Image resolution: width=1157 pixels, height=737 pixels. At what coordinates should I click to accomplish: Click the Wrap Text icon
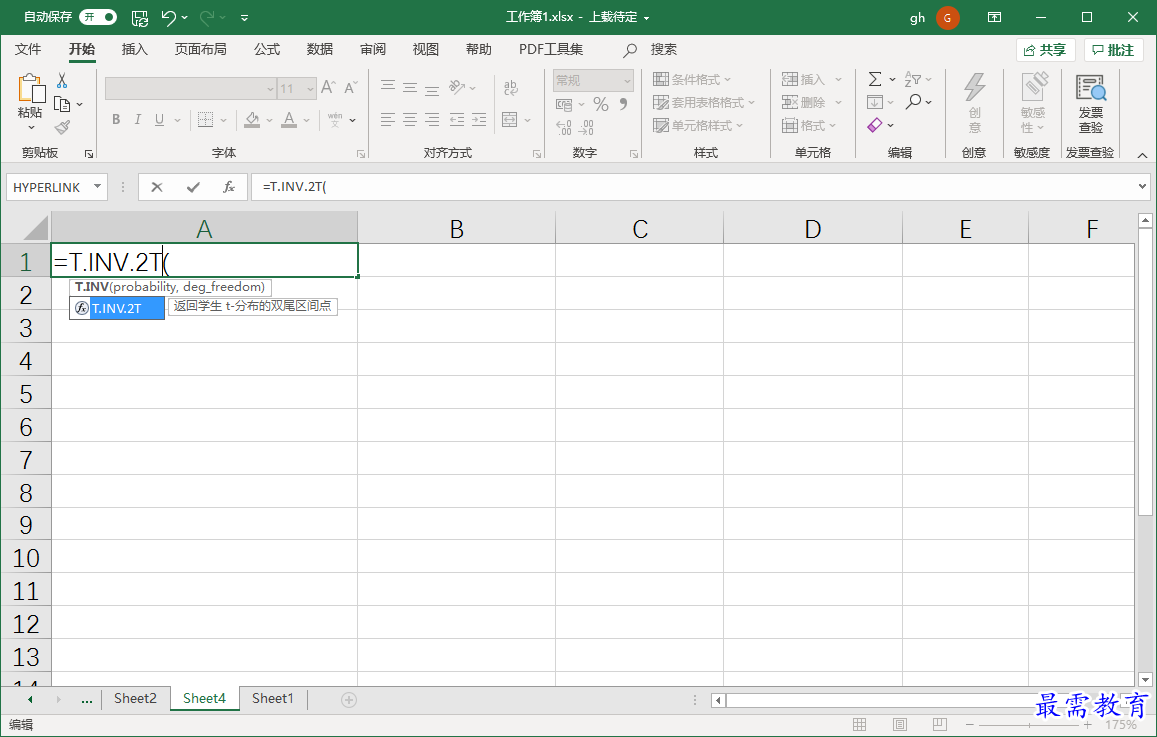511,88
